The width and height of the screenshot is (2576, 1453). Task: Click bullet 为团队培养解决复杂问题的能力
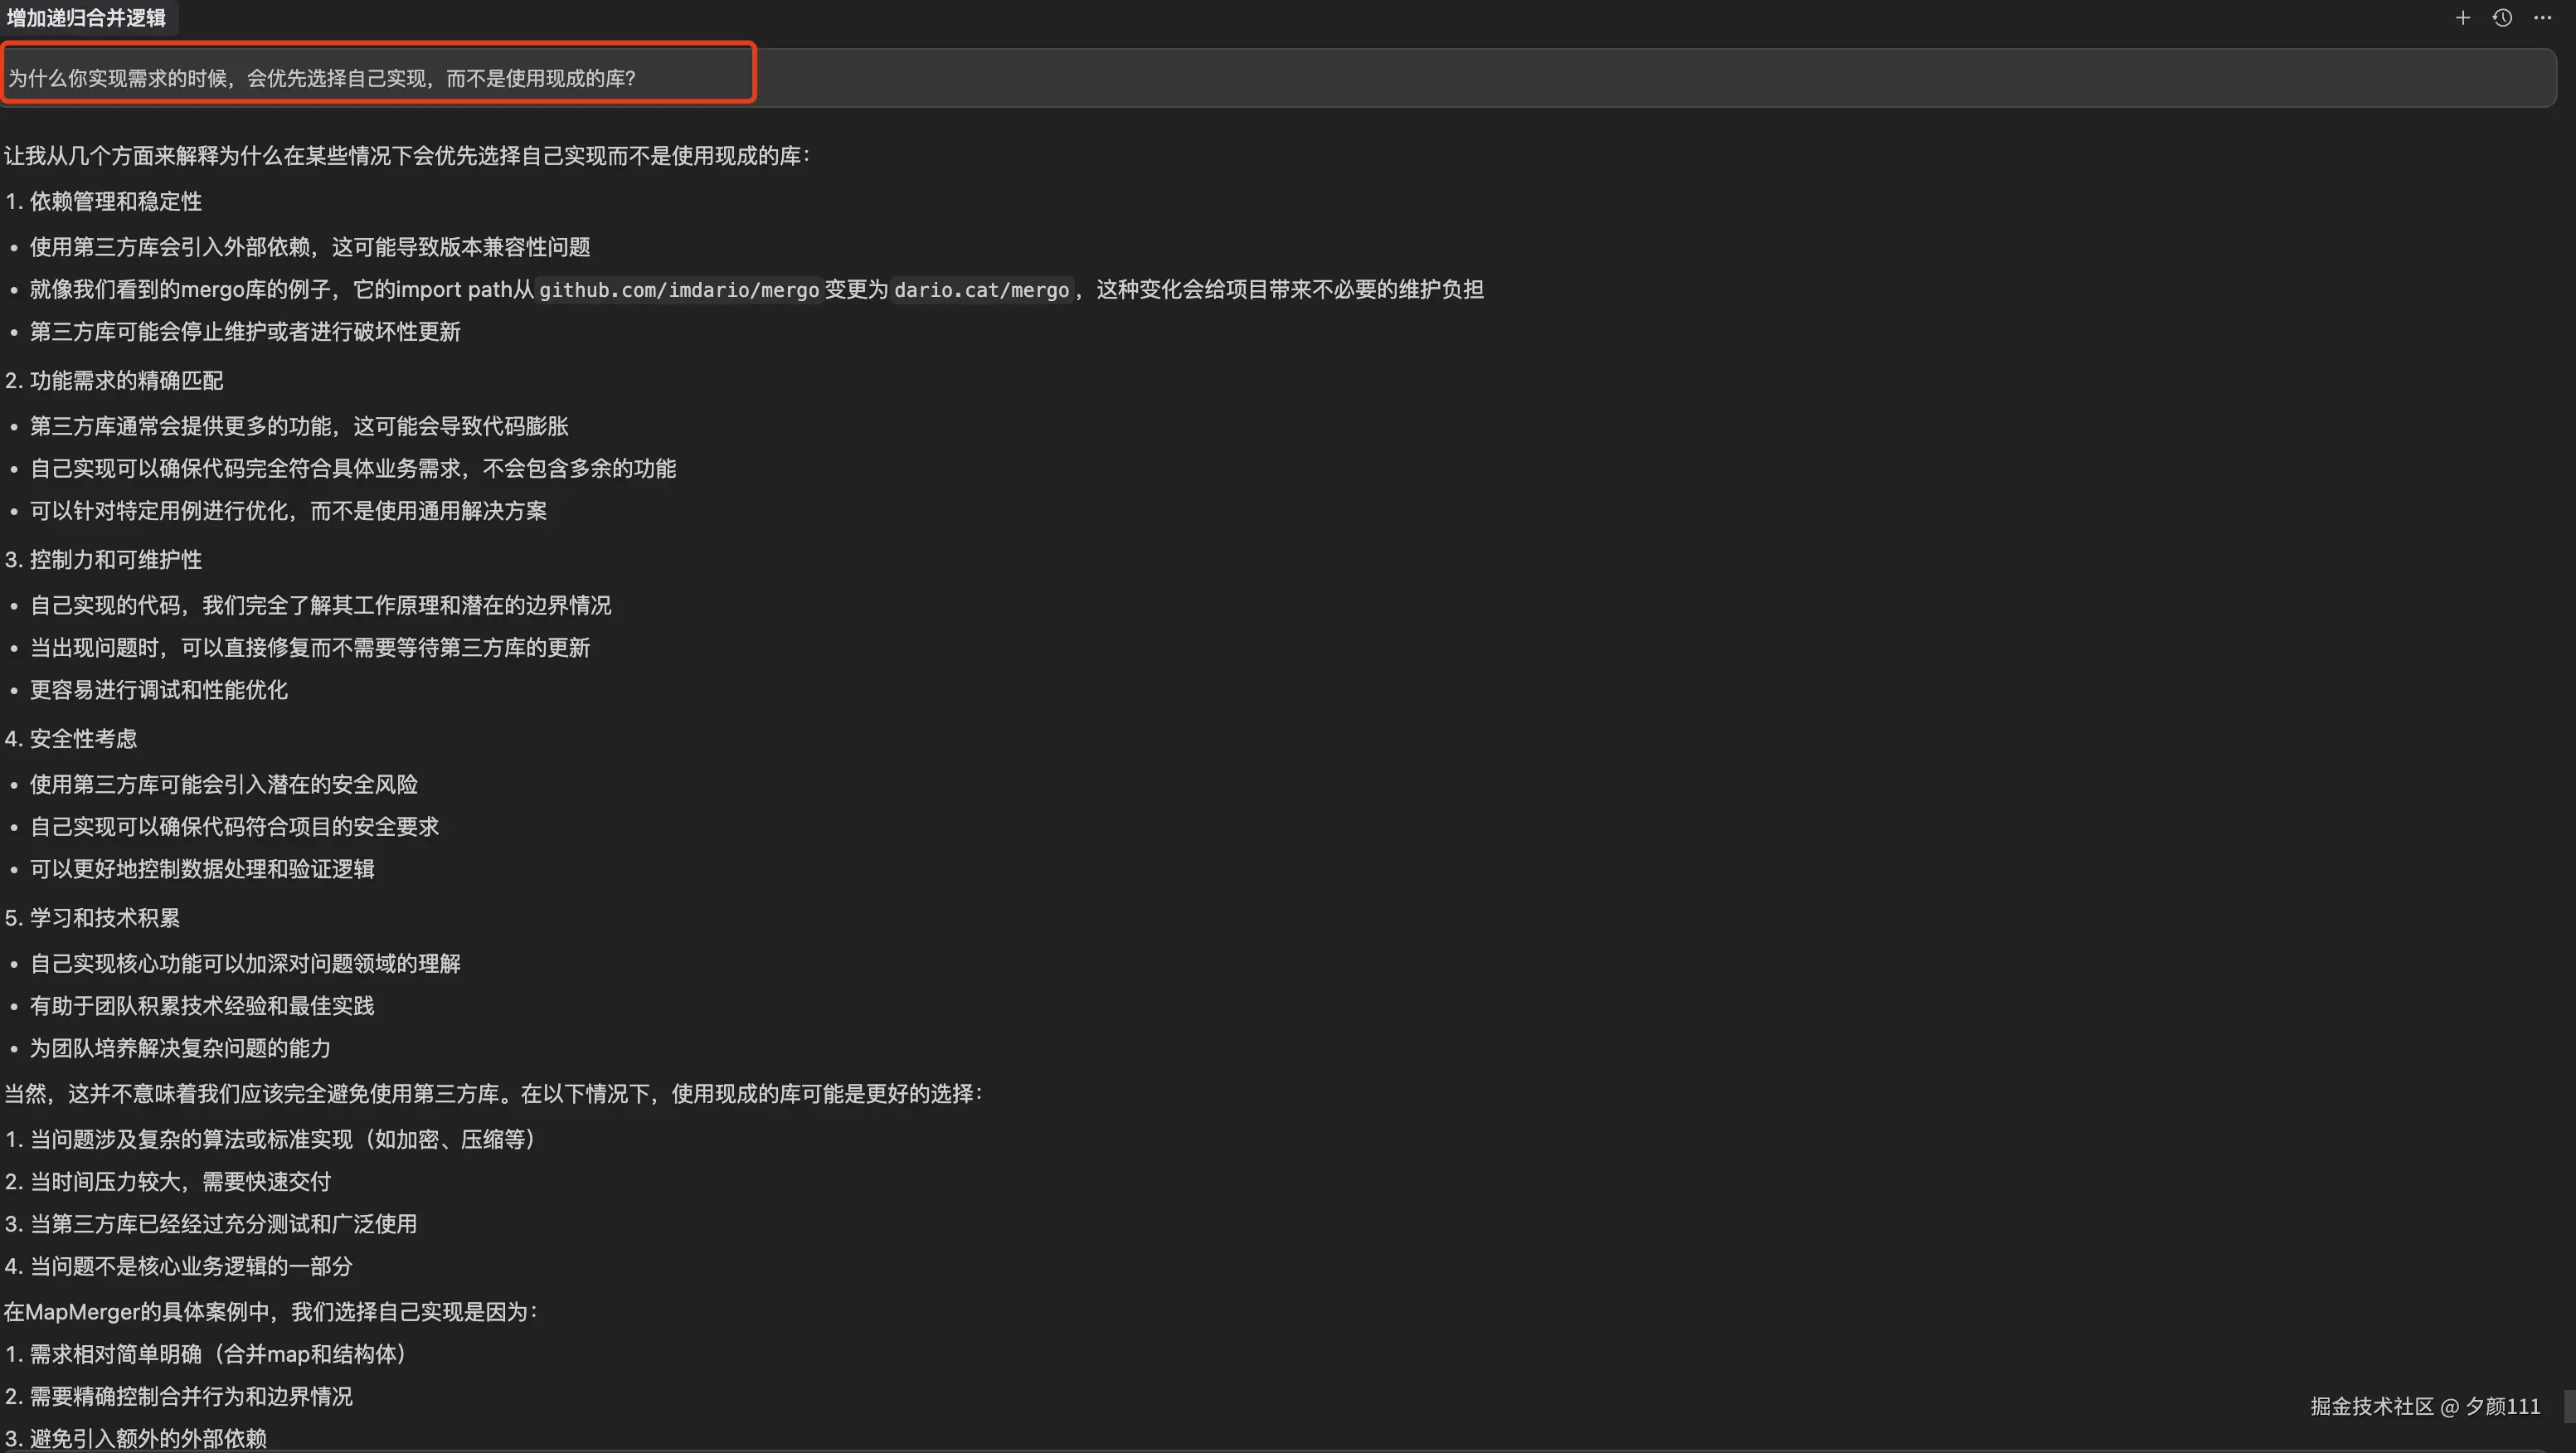[179, 1048]
